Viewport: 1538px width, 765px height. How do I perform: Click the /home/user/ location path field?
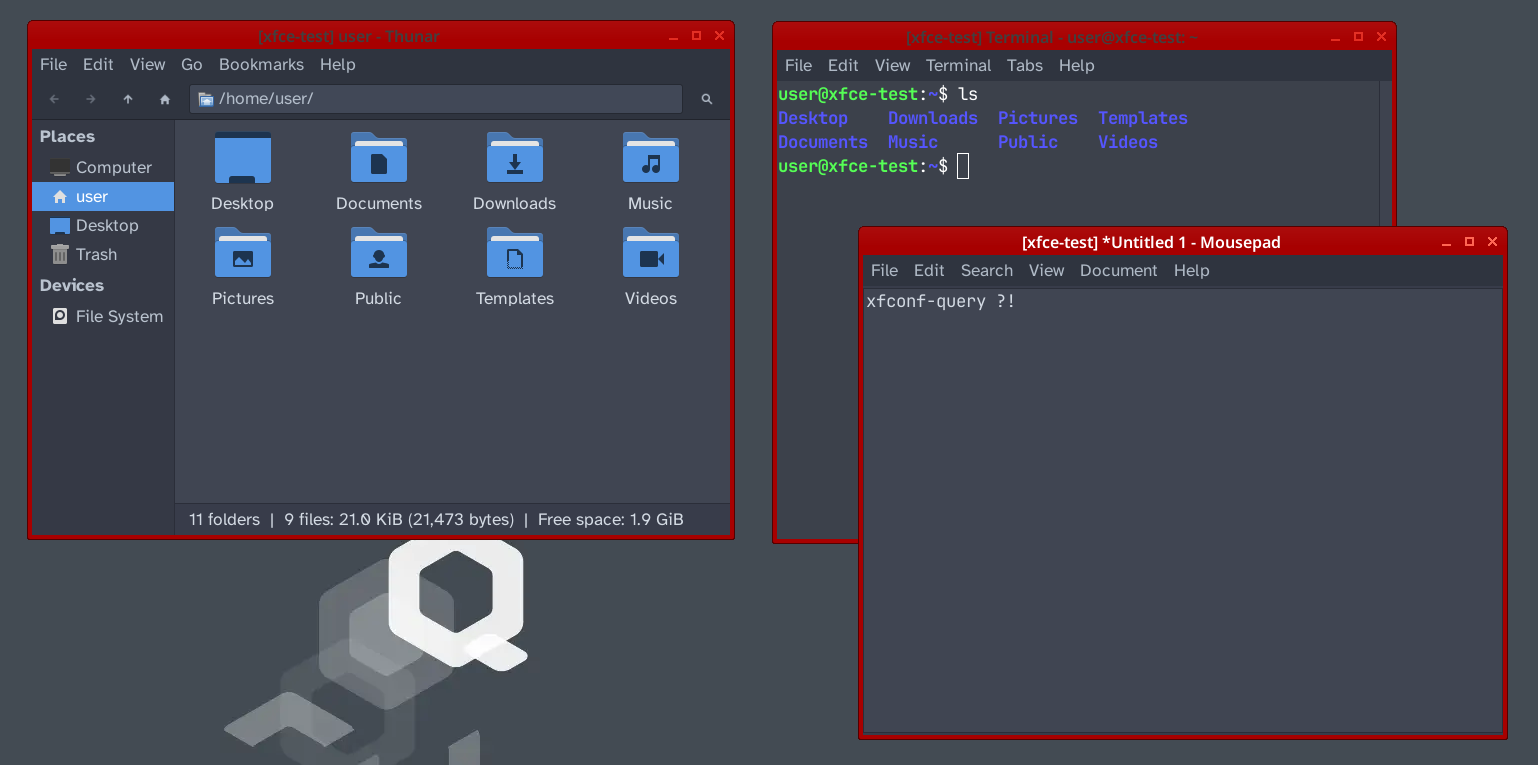tap(440, 99)
